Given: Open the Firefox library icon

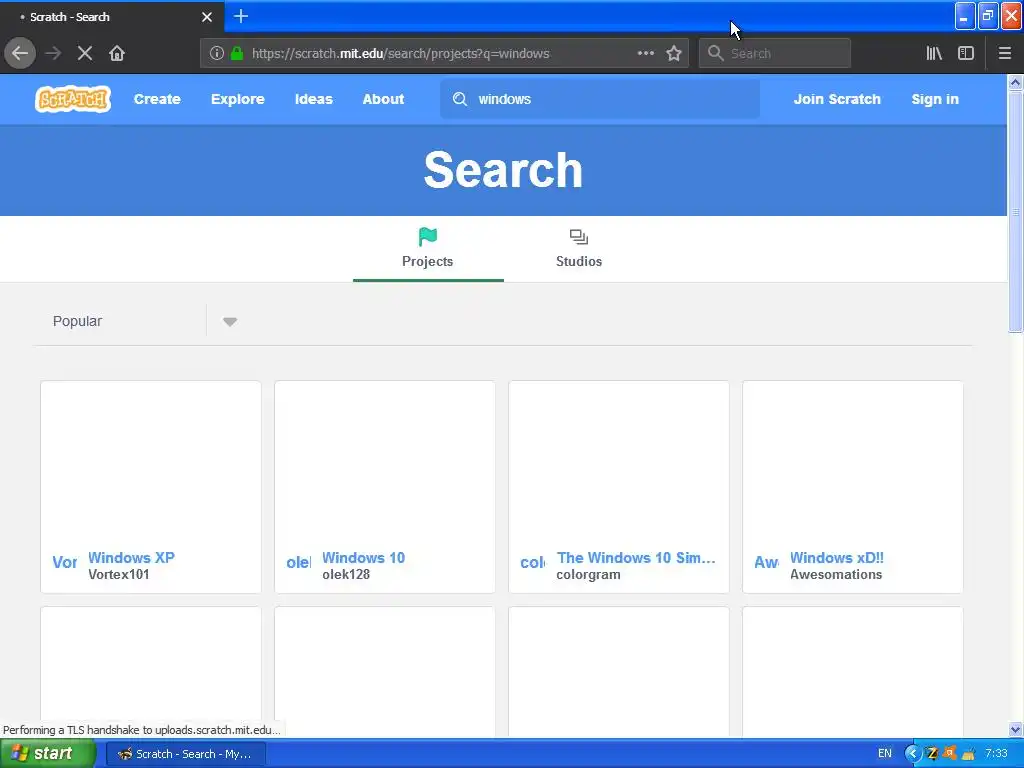Looking at the screenshot, I should (x=934, y=53).
